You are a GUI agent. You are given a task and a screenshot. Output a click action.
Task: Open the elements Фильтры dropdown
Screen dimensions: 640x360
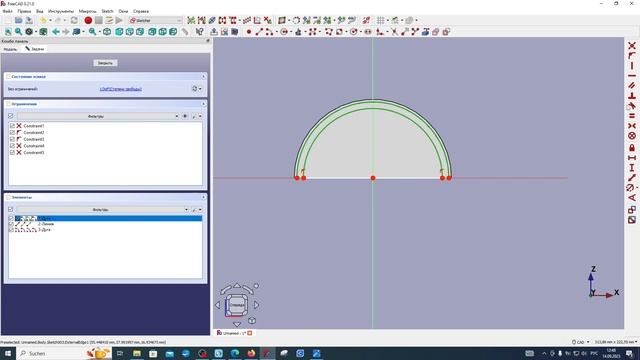103,209
